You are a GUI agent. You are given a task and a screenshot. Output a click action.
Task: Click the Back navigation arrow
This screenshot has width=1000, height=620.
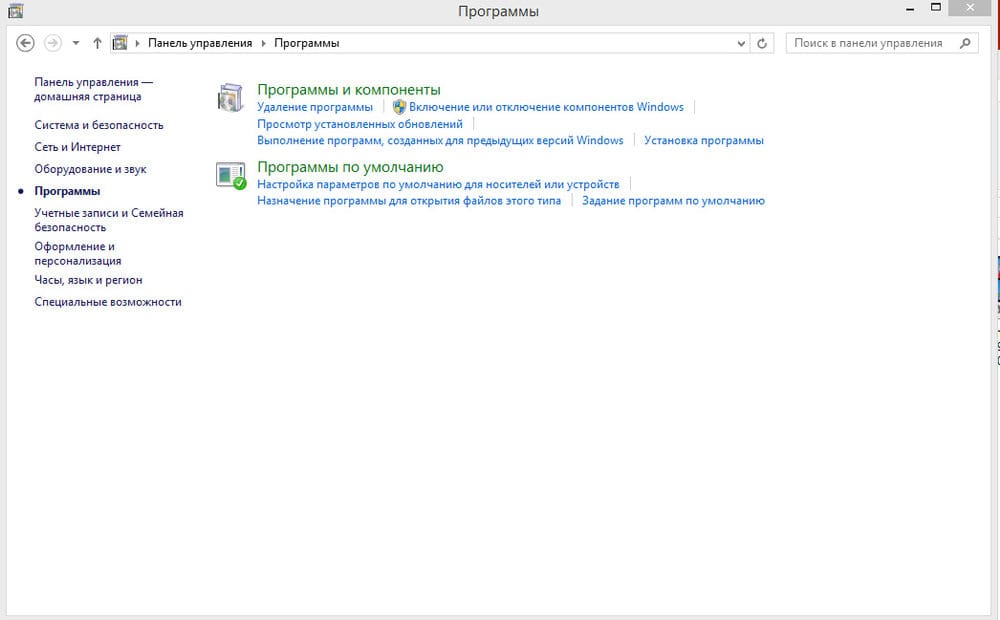tap(26, 43)
